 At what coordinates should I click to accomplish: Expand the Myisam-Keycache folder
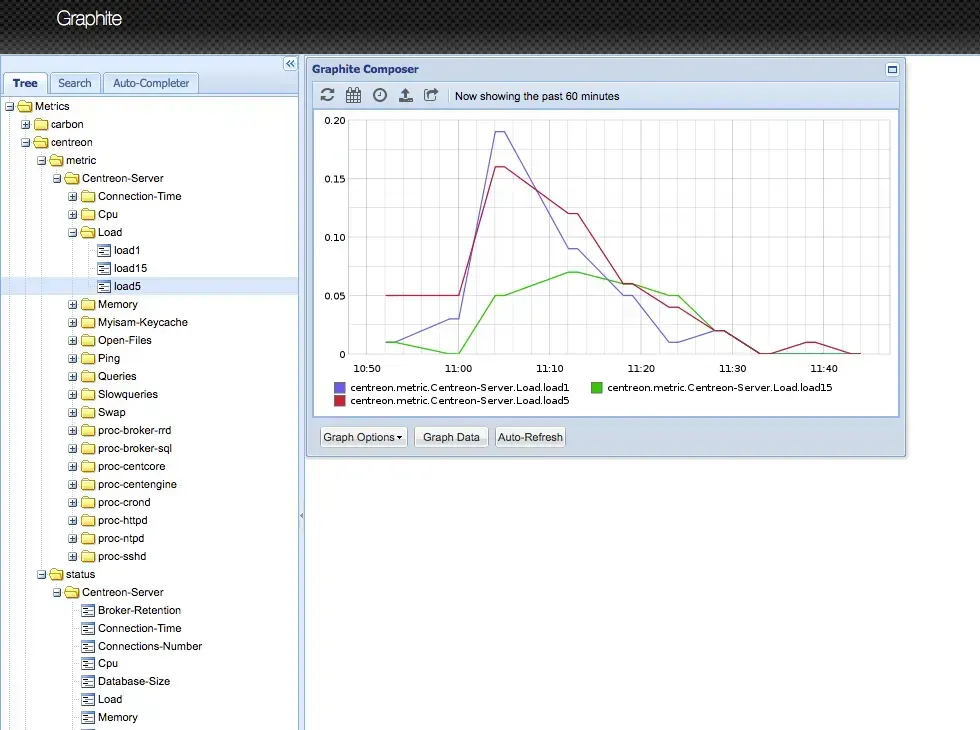tap(72, 323)
